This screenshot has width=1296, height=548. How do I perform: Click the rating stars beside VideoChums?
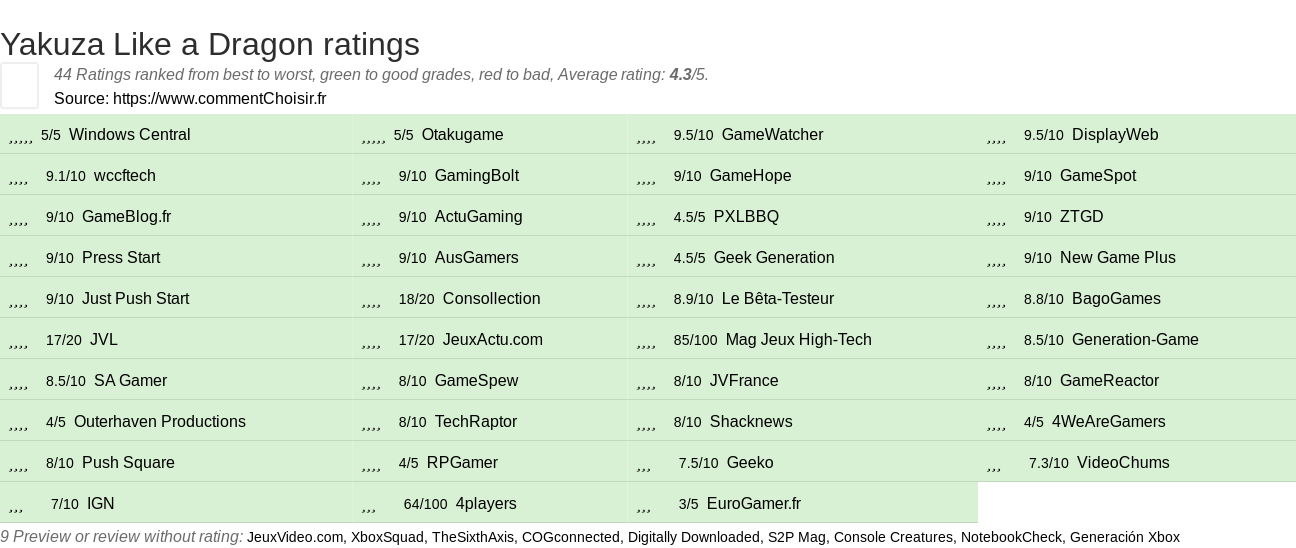tap(994, 463)
